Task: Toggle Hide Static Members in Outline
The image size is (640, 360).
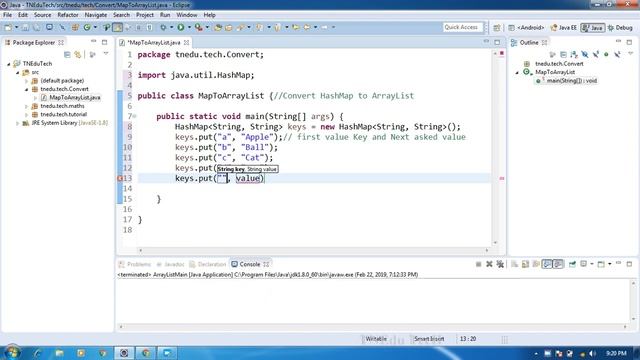Action: click(x=596, y=54)
